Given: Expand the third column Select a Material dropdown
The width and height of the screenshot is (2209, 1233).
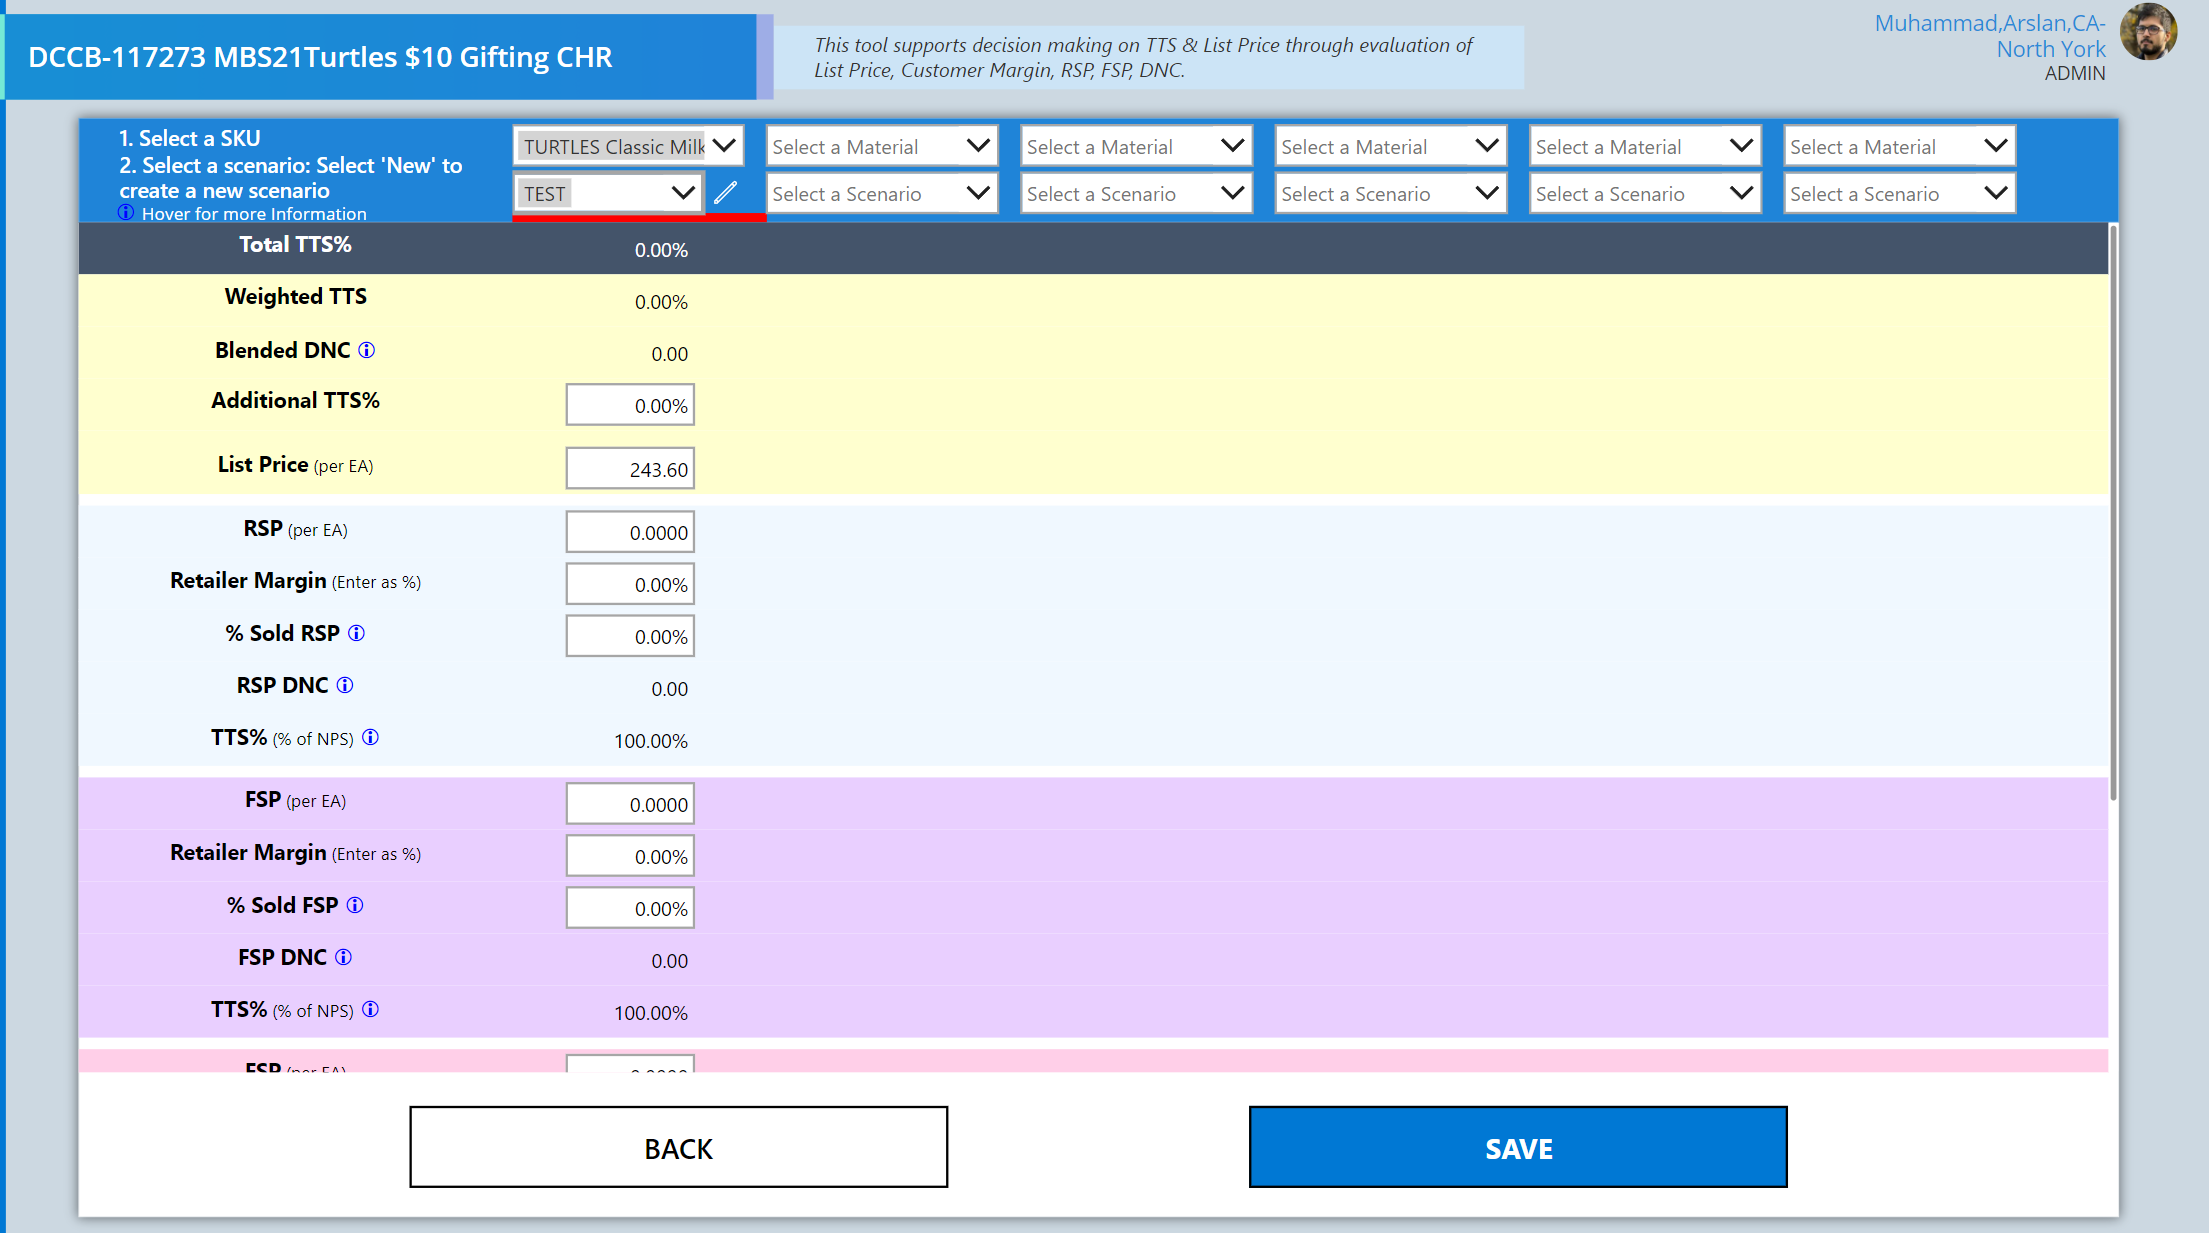Looking at the screenshot, I should pyautogui.click(x=1136, y=146).
